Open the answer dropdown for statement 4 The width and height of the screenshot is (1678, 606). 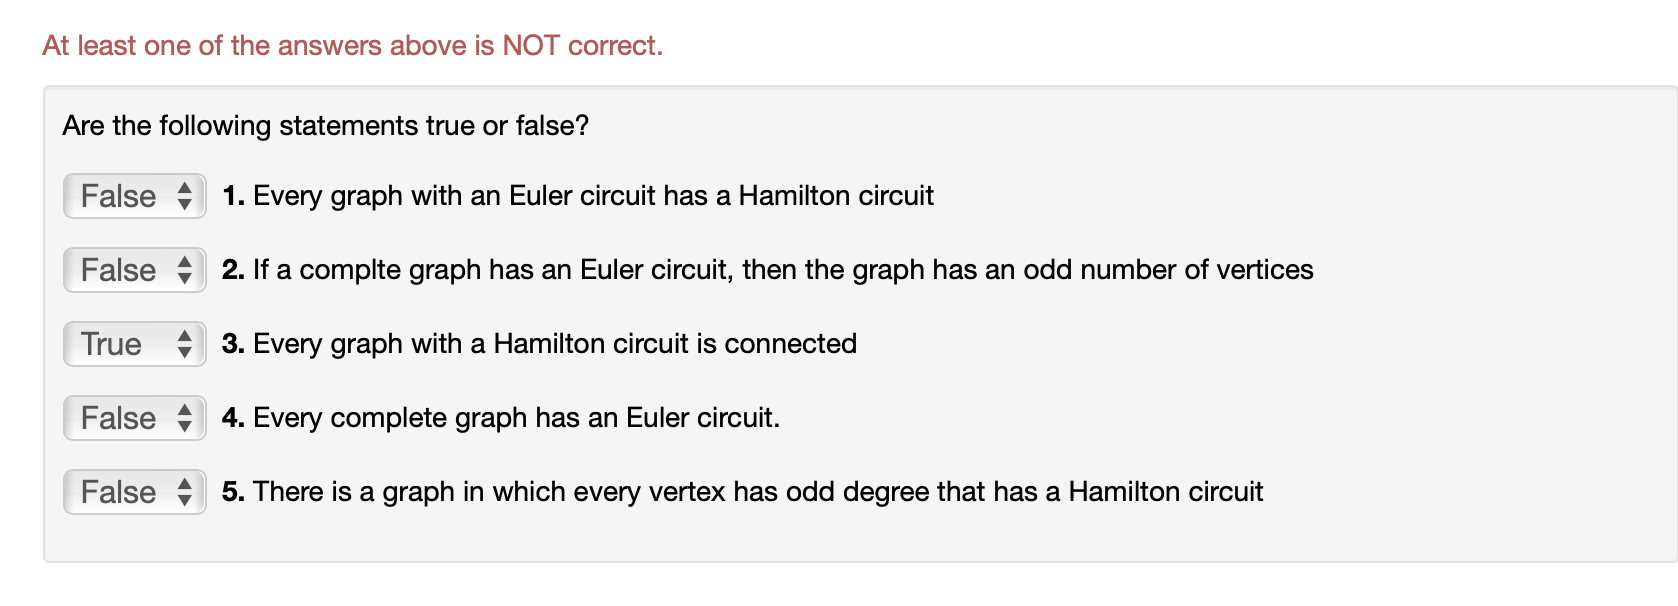(133, 418)
